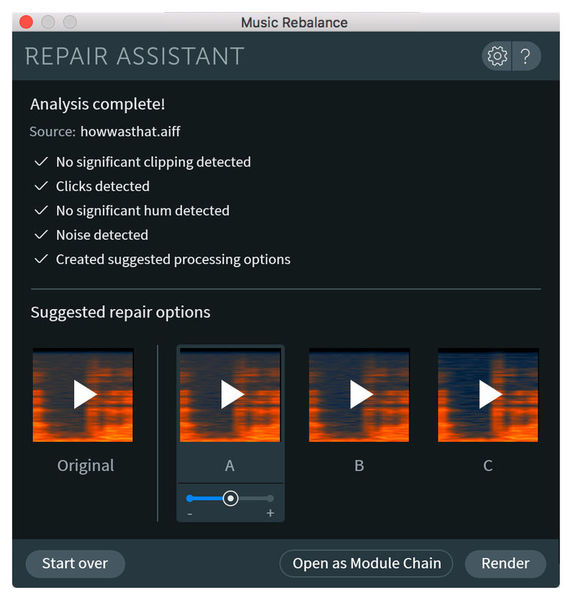Click the source file name howwasthat.aiff
Image resolution: width=572 pixels, height=600 pixels.
point(130,132)
